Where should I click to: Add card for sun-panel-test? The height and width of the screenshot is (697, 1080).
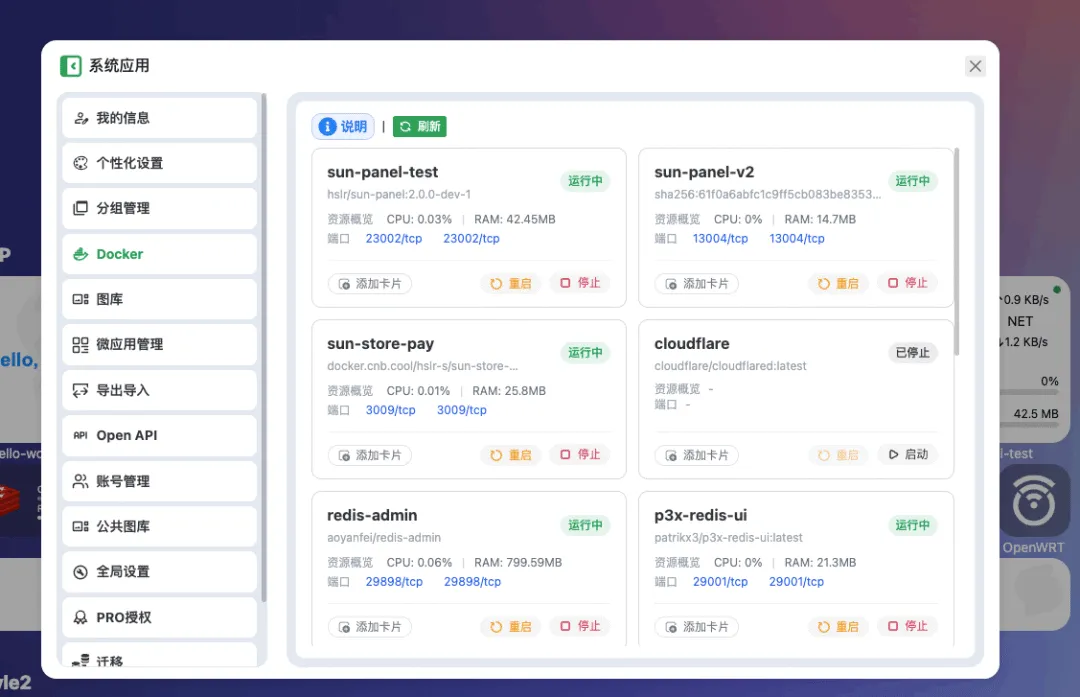pyautogui.click(x=370, y=284)
